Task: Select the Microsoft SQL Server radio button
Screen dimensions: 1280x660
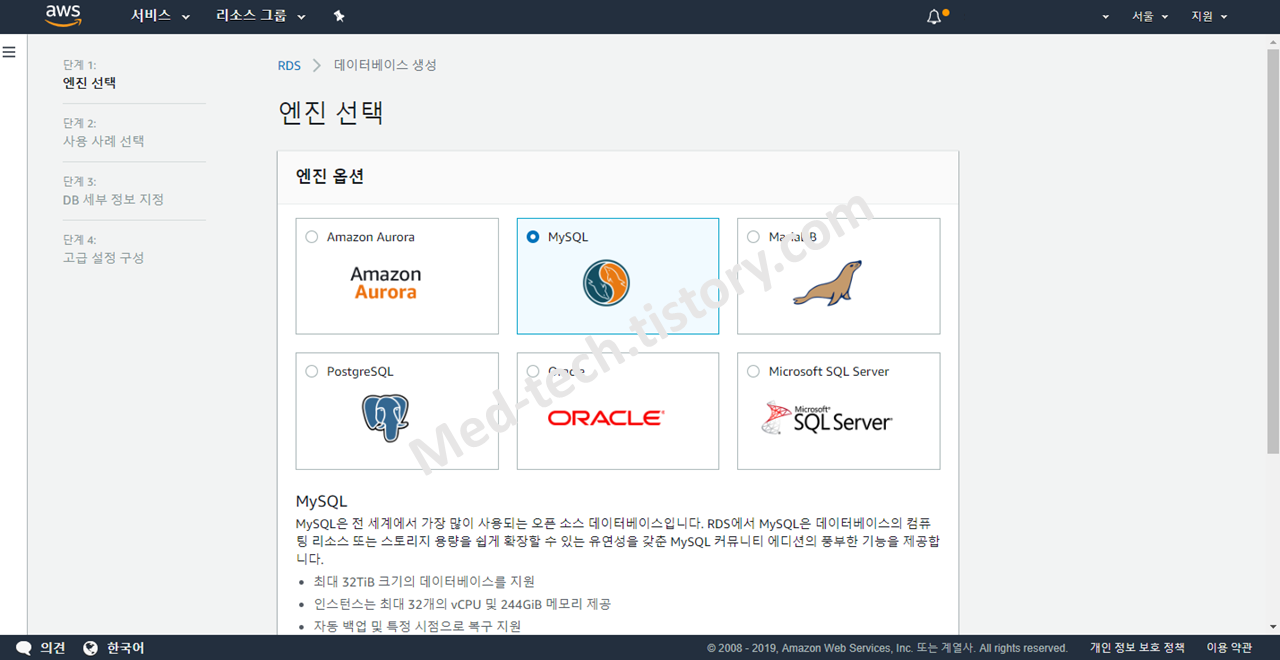Action: point(754,371)
